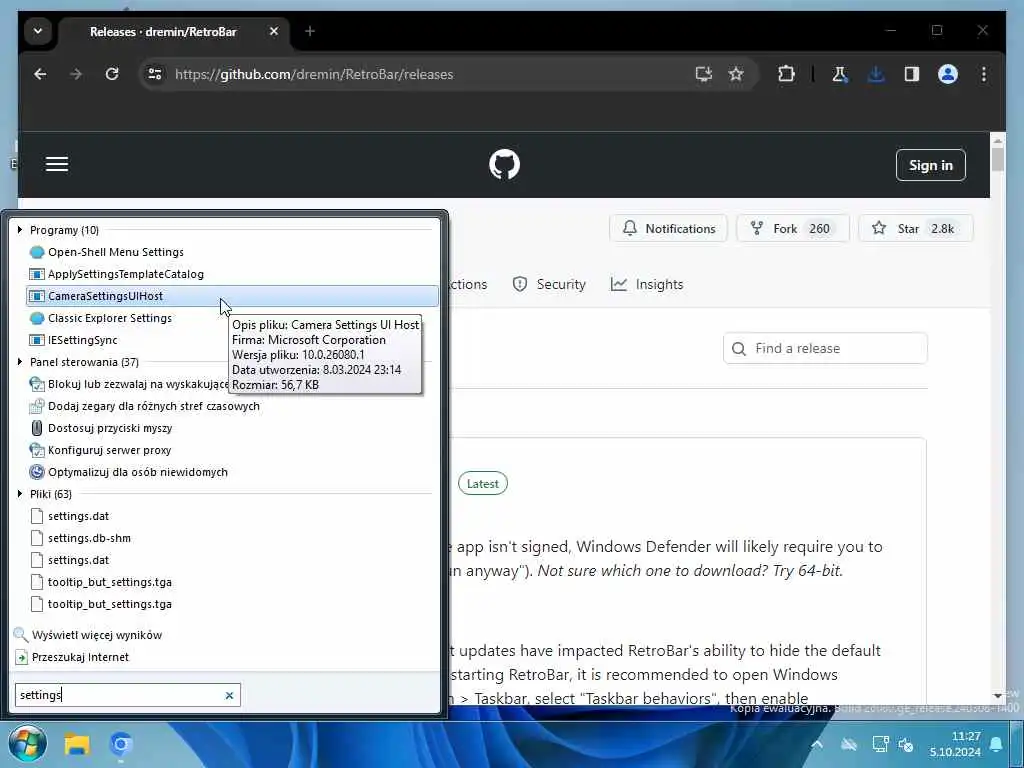
Task: Open a new browser tab
Action: (310, 31)
